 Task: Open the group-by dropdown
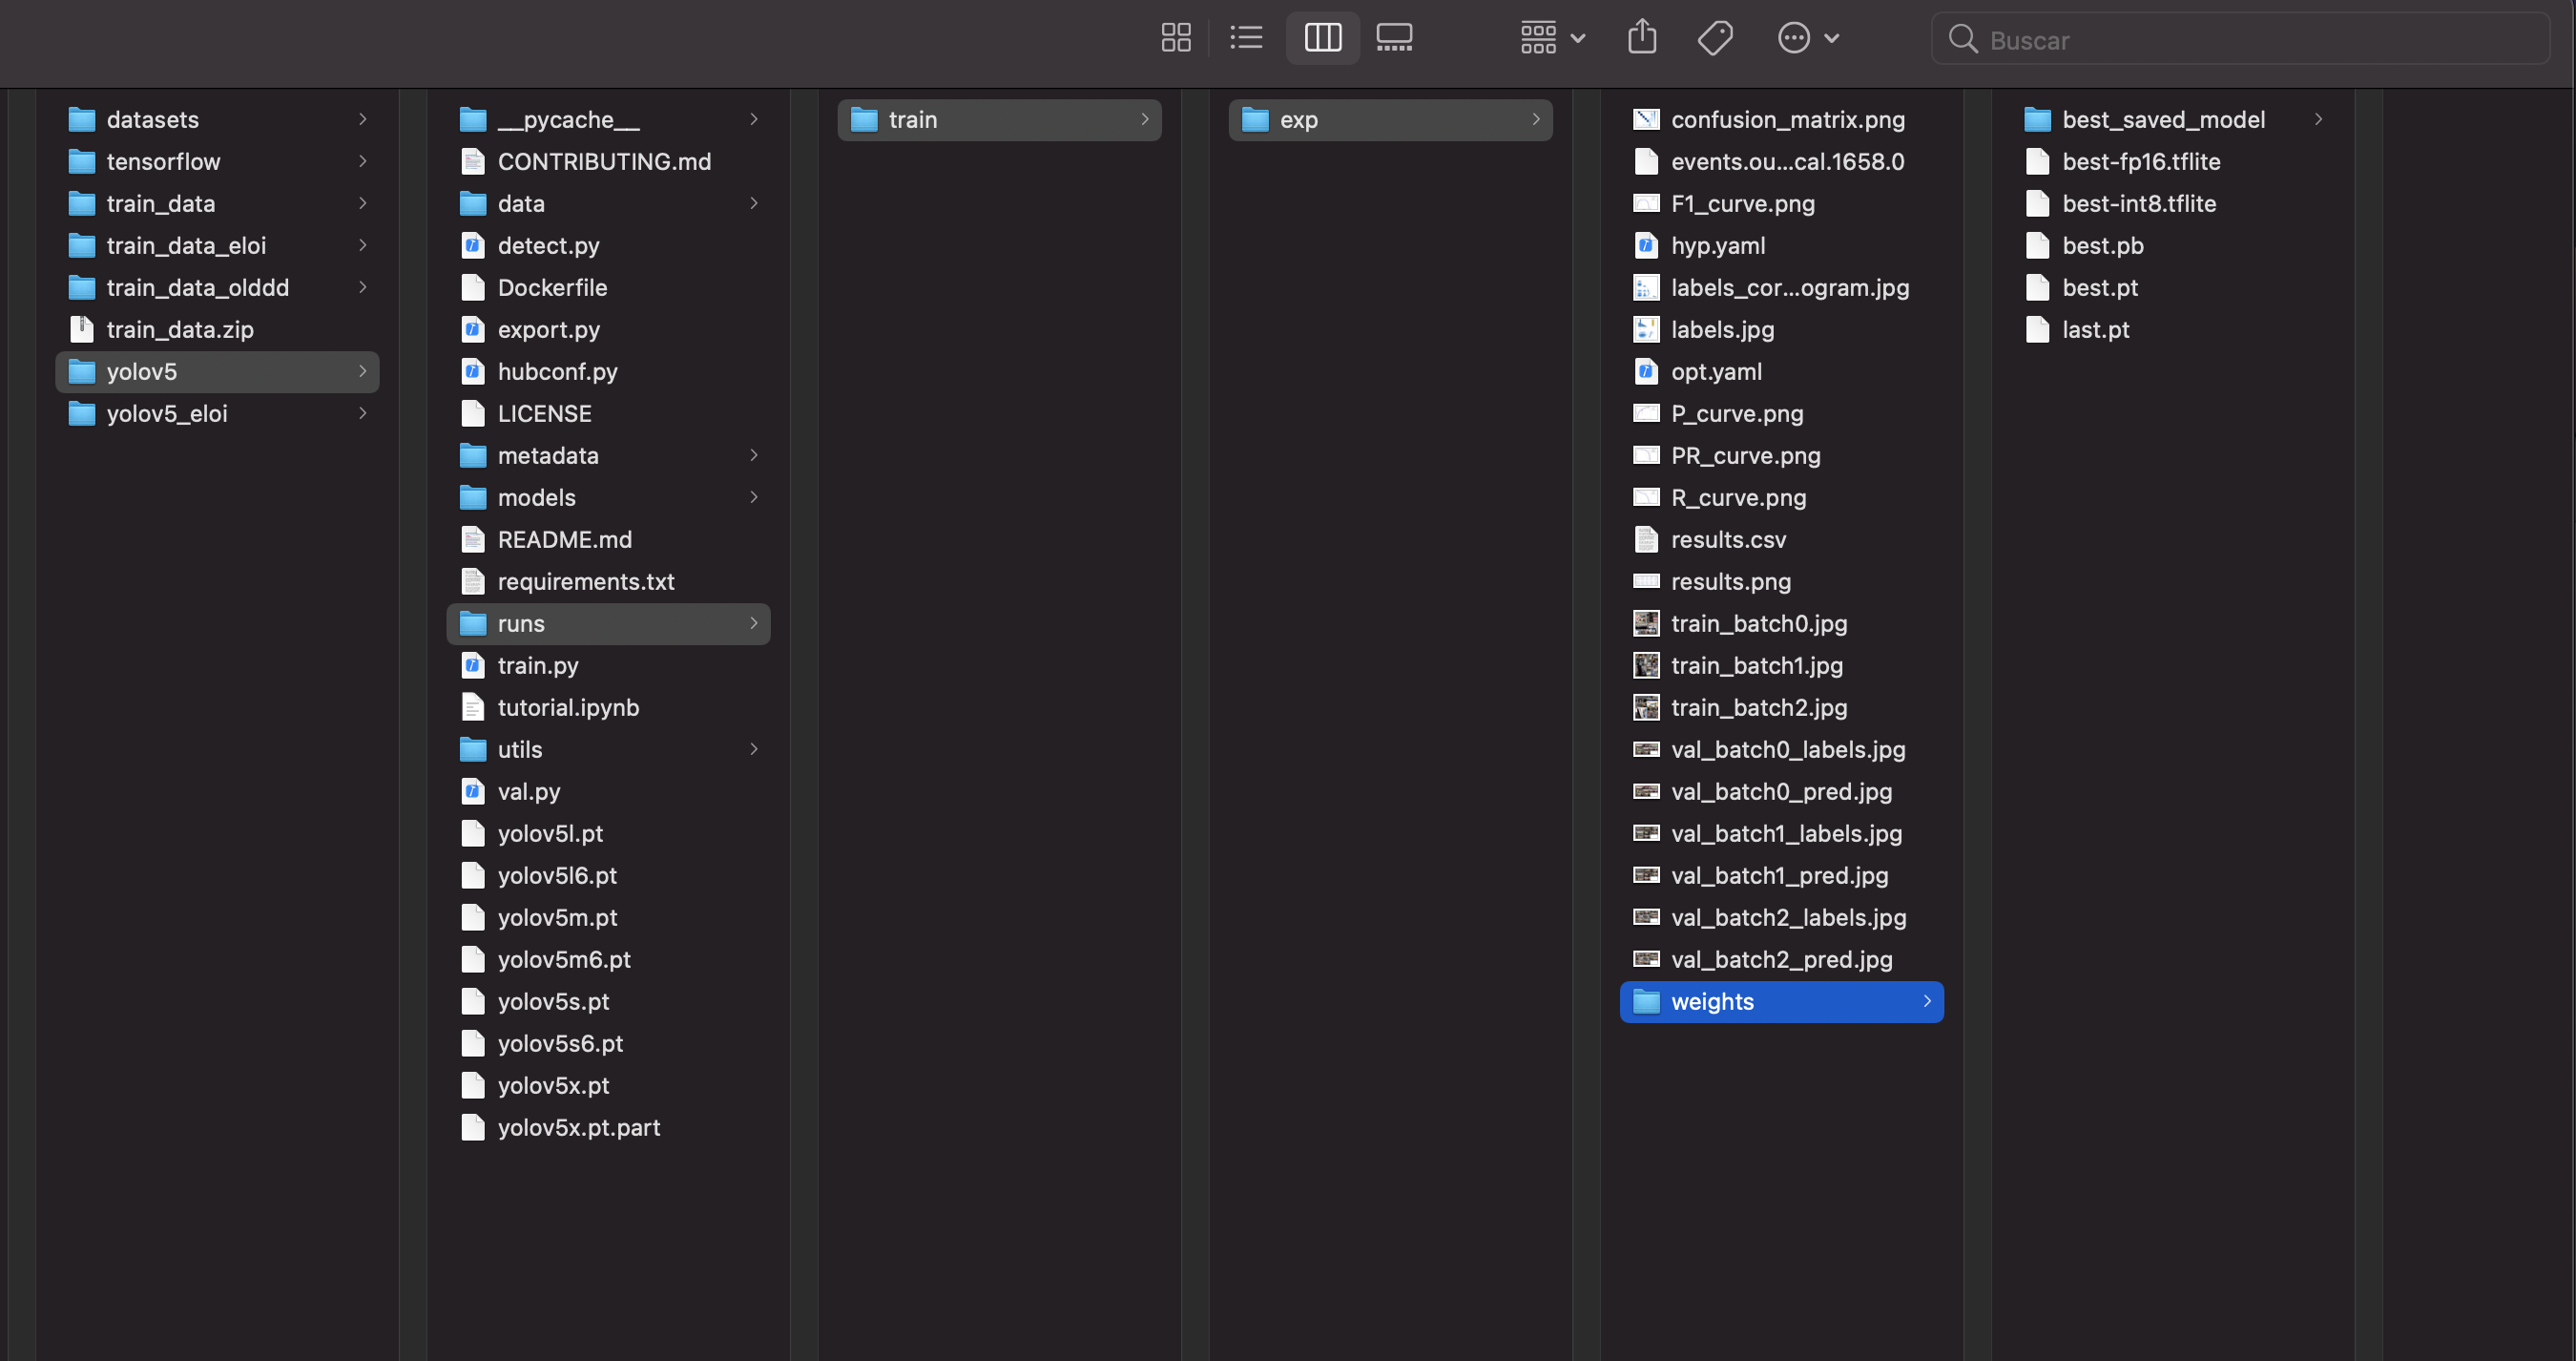(1552, 38)
